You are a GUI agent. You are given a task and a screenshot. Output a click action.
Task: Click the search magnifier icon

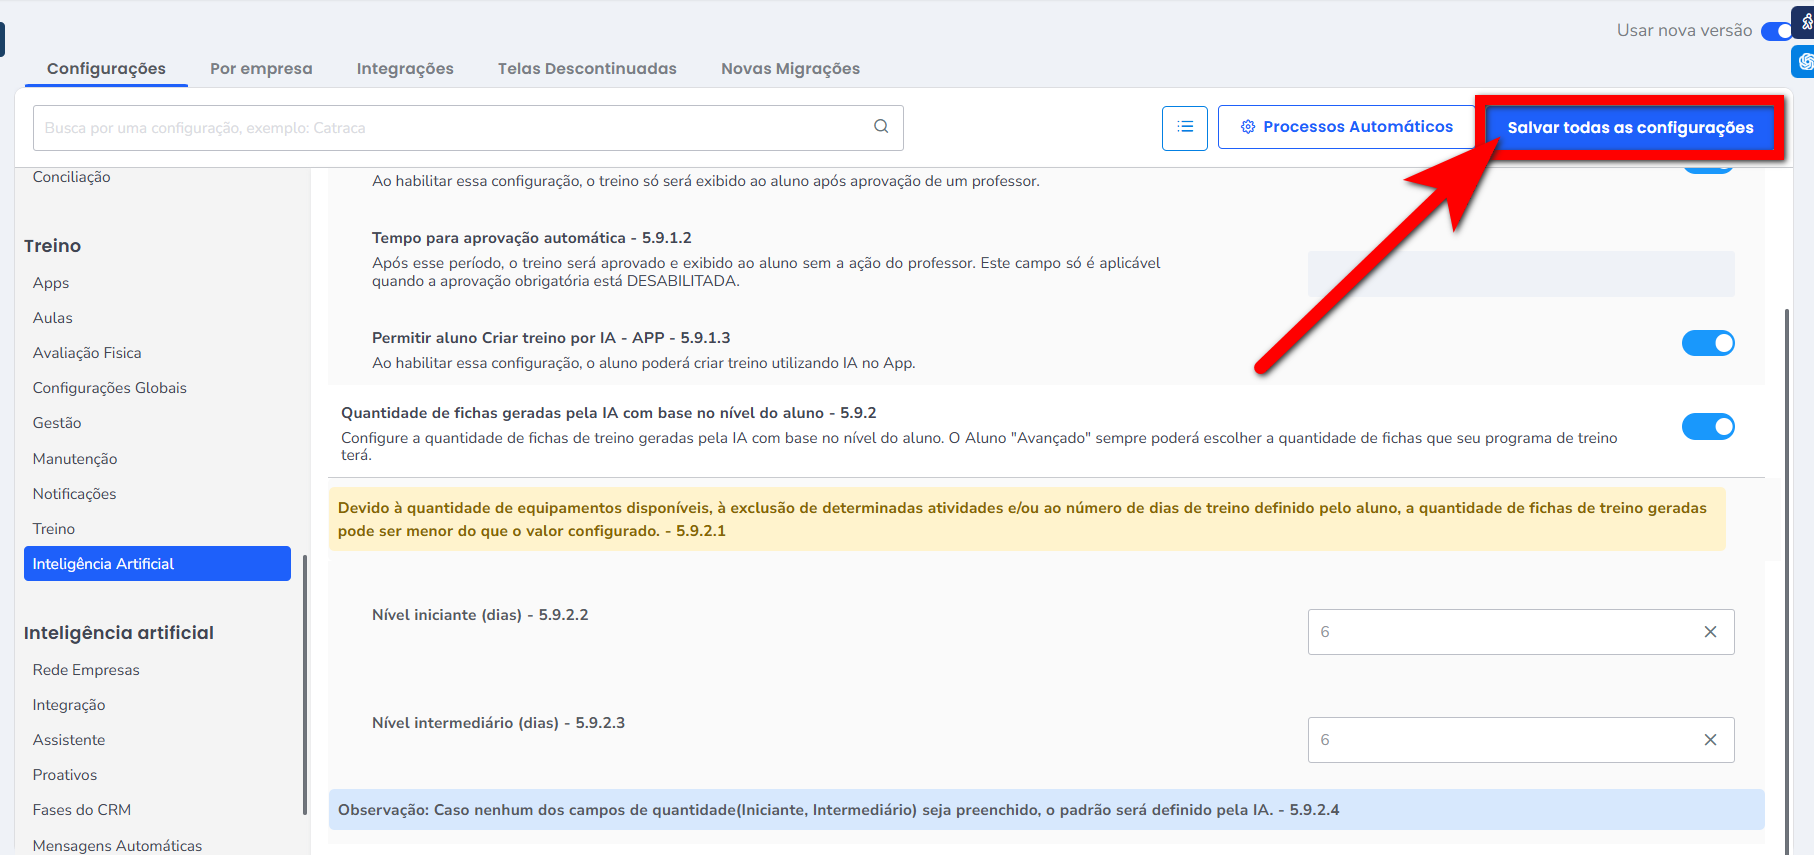pyautogui.click(x=881, y=126)
